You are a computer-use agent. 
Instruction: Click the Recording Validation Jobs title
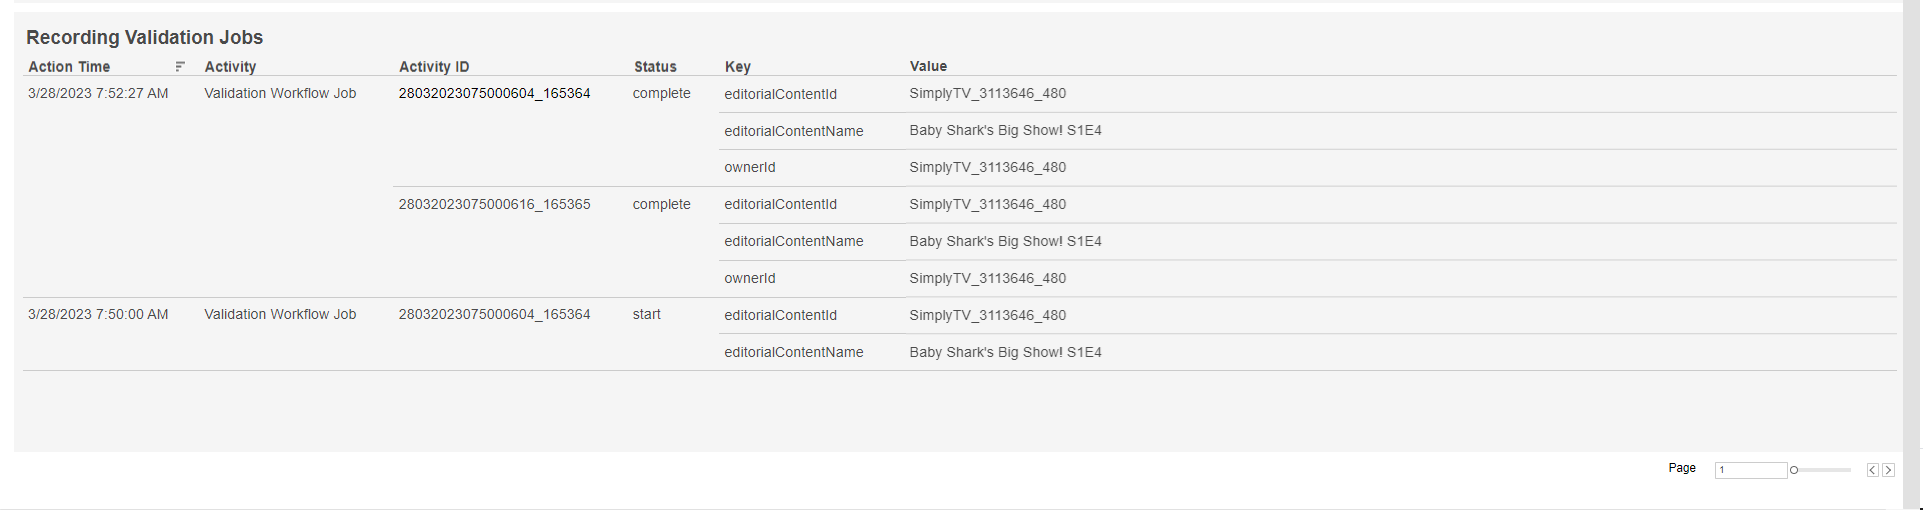click(x=144, y=37)
